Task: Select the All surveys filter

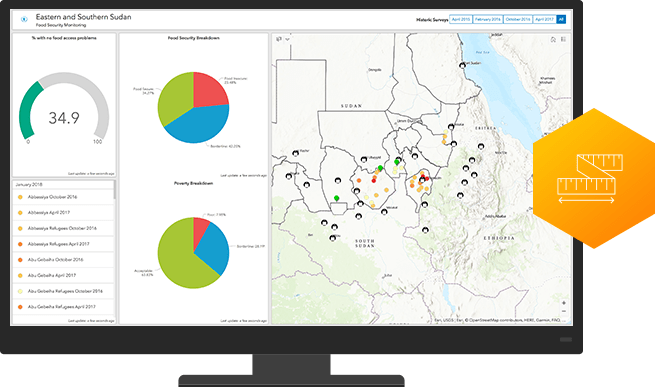Action: tap(561, 19)
